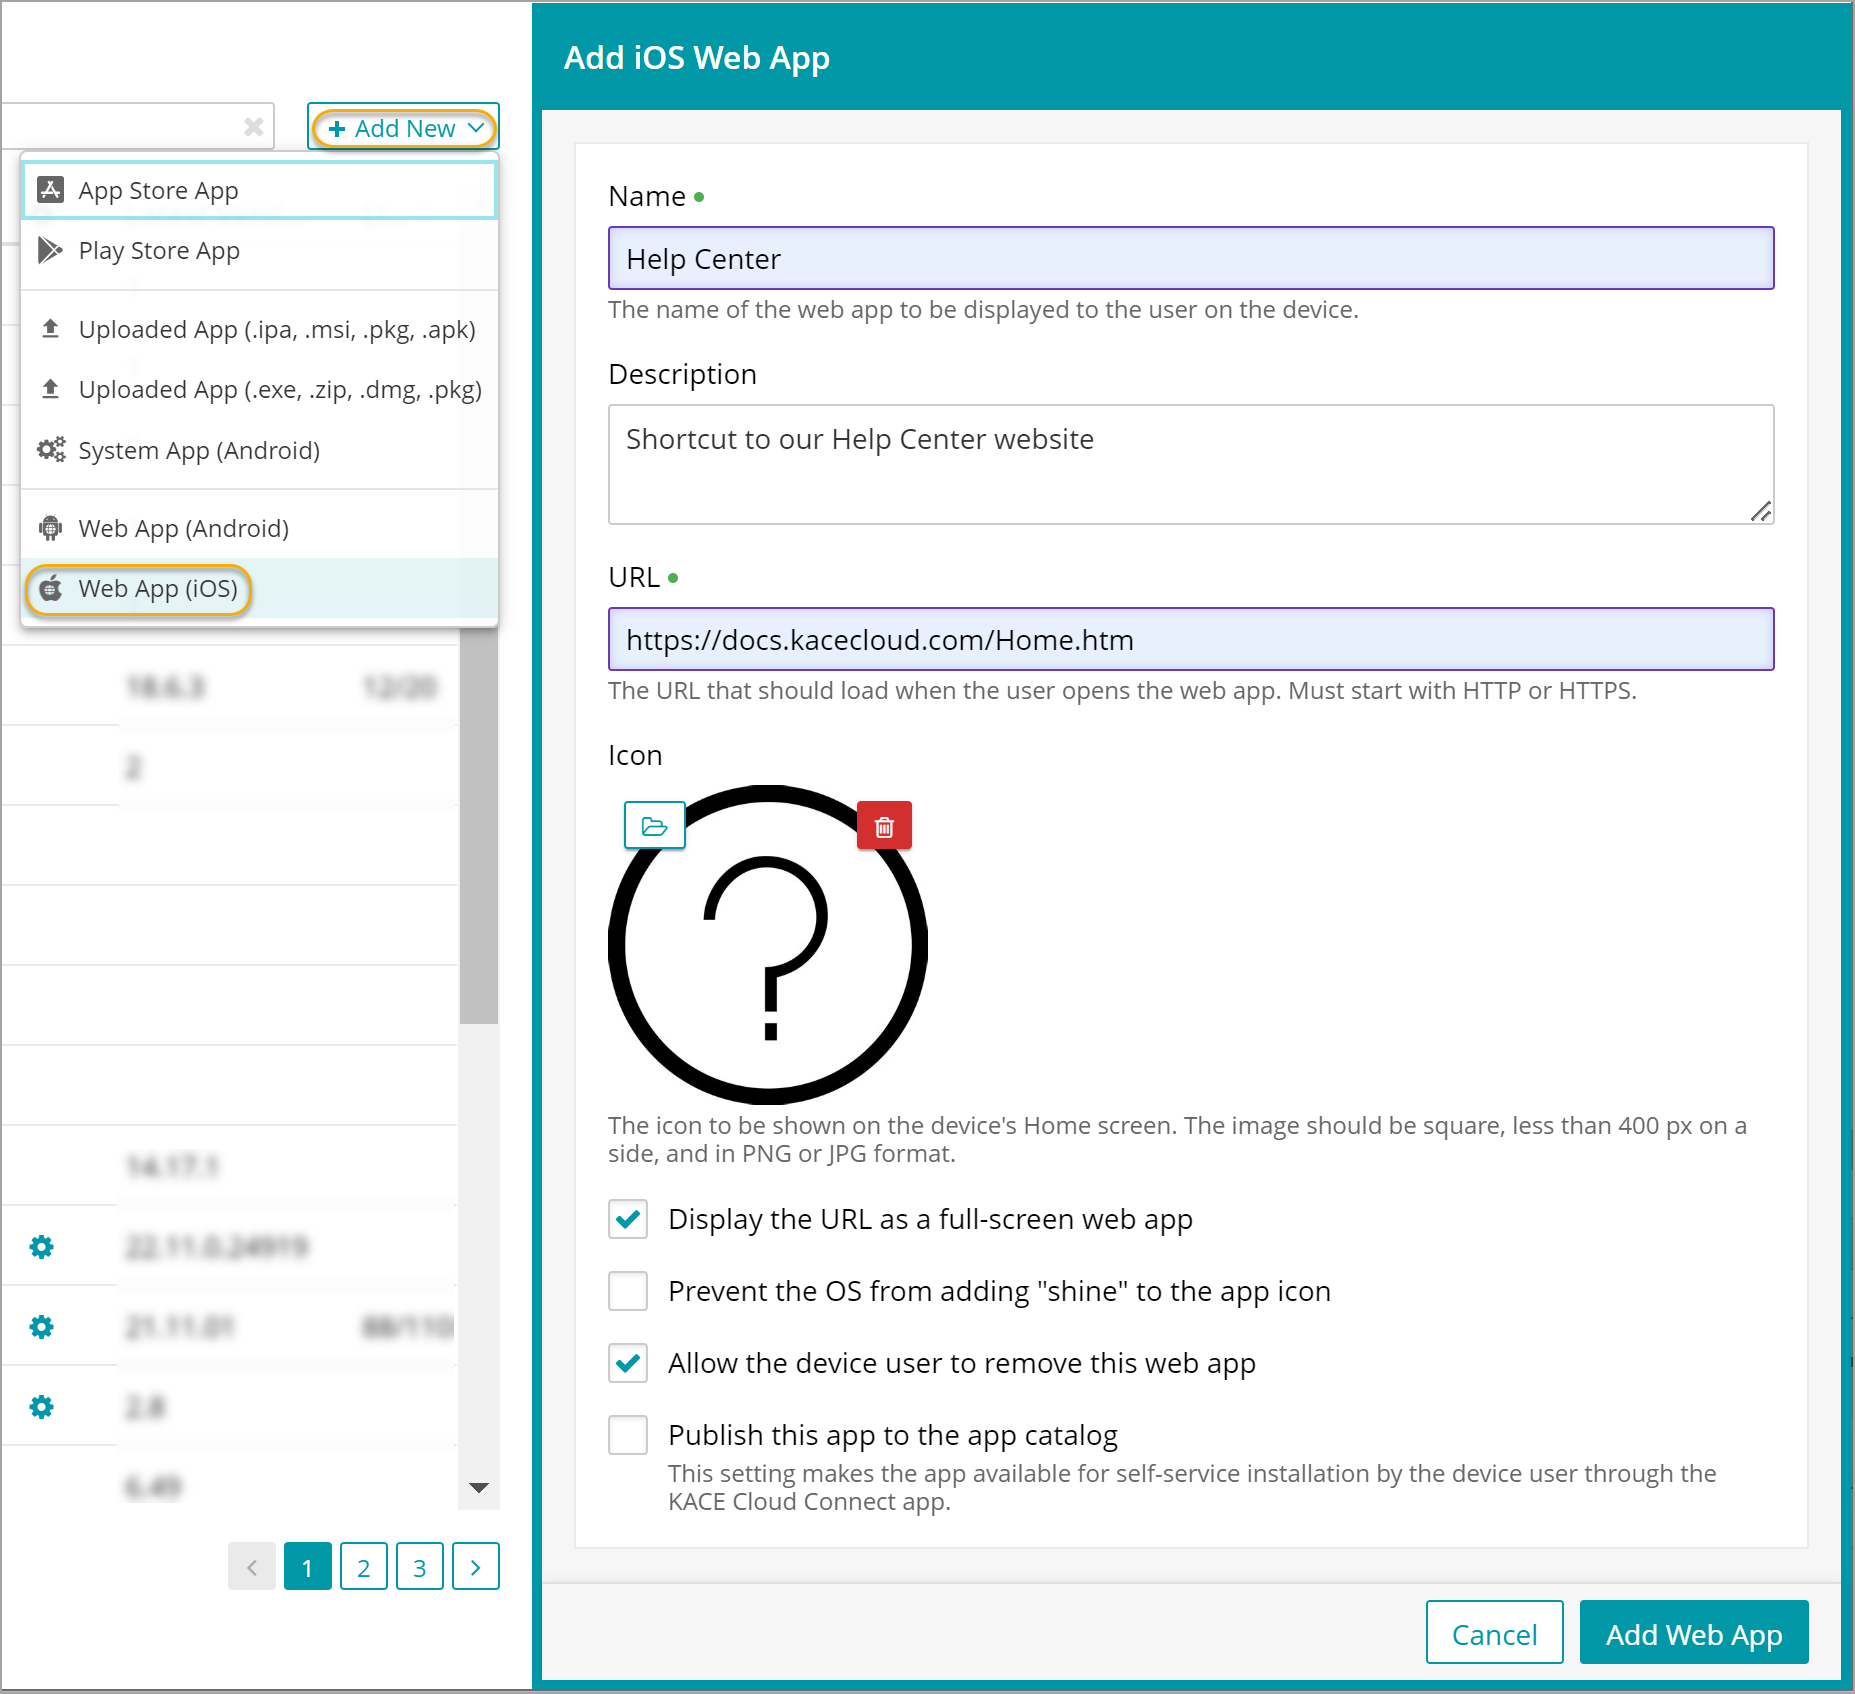The width and height of the screenshot is (1855, 1694).
Task: Toggle Display the URL as full-screen checkbox
Action: click(x=628, y=1219)
